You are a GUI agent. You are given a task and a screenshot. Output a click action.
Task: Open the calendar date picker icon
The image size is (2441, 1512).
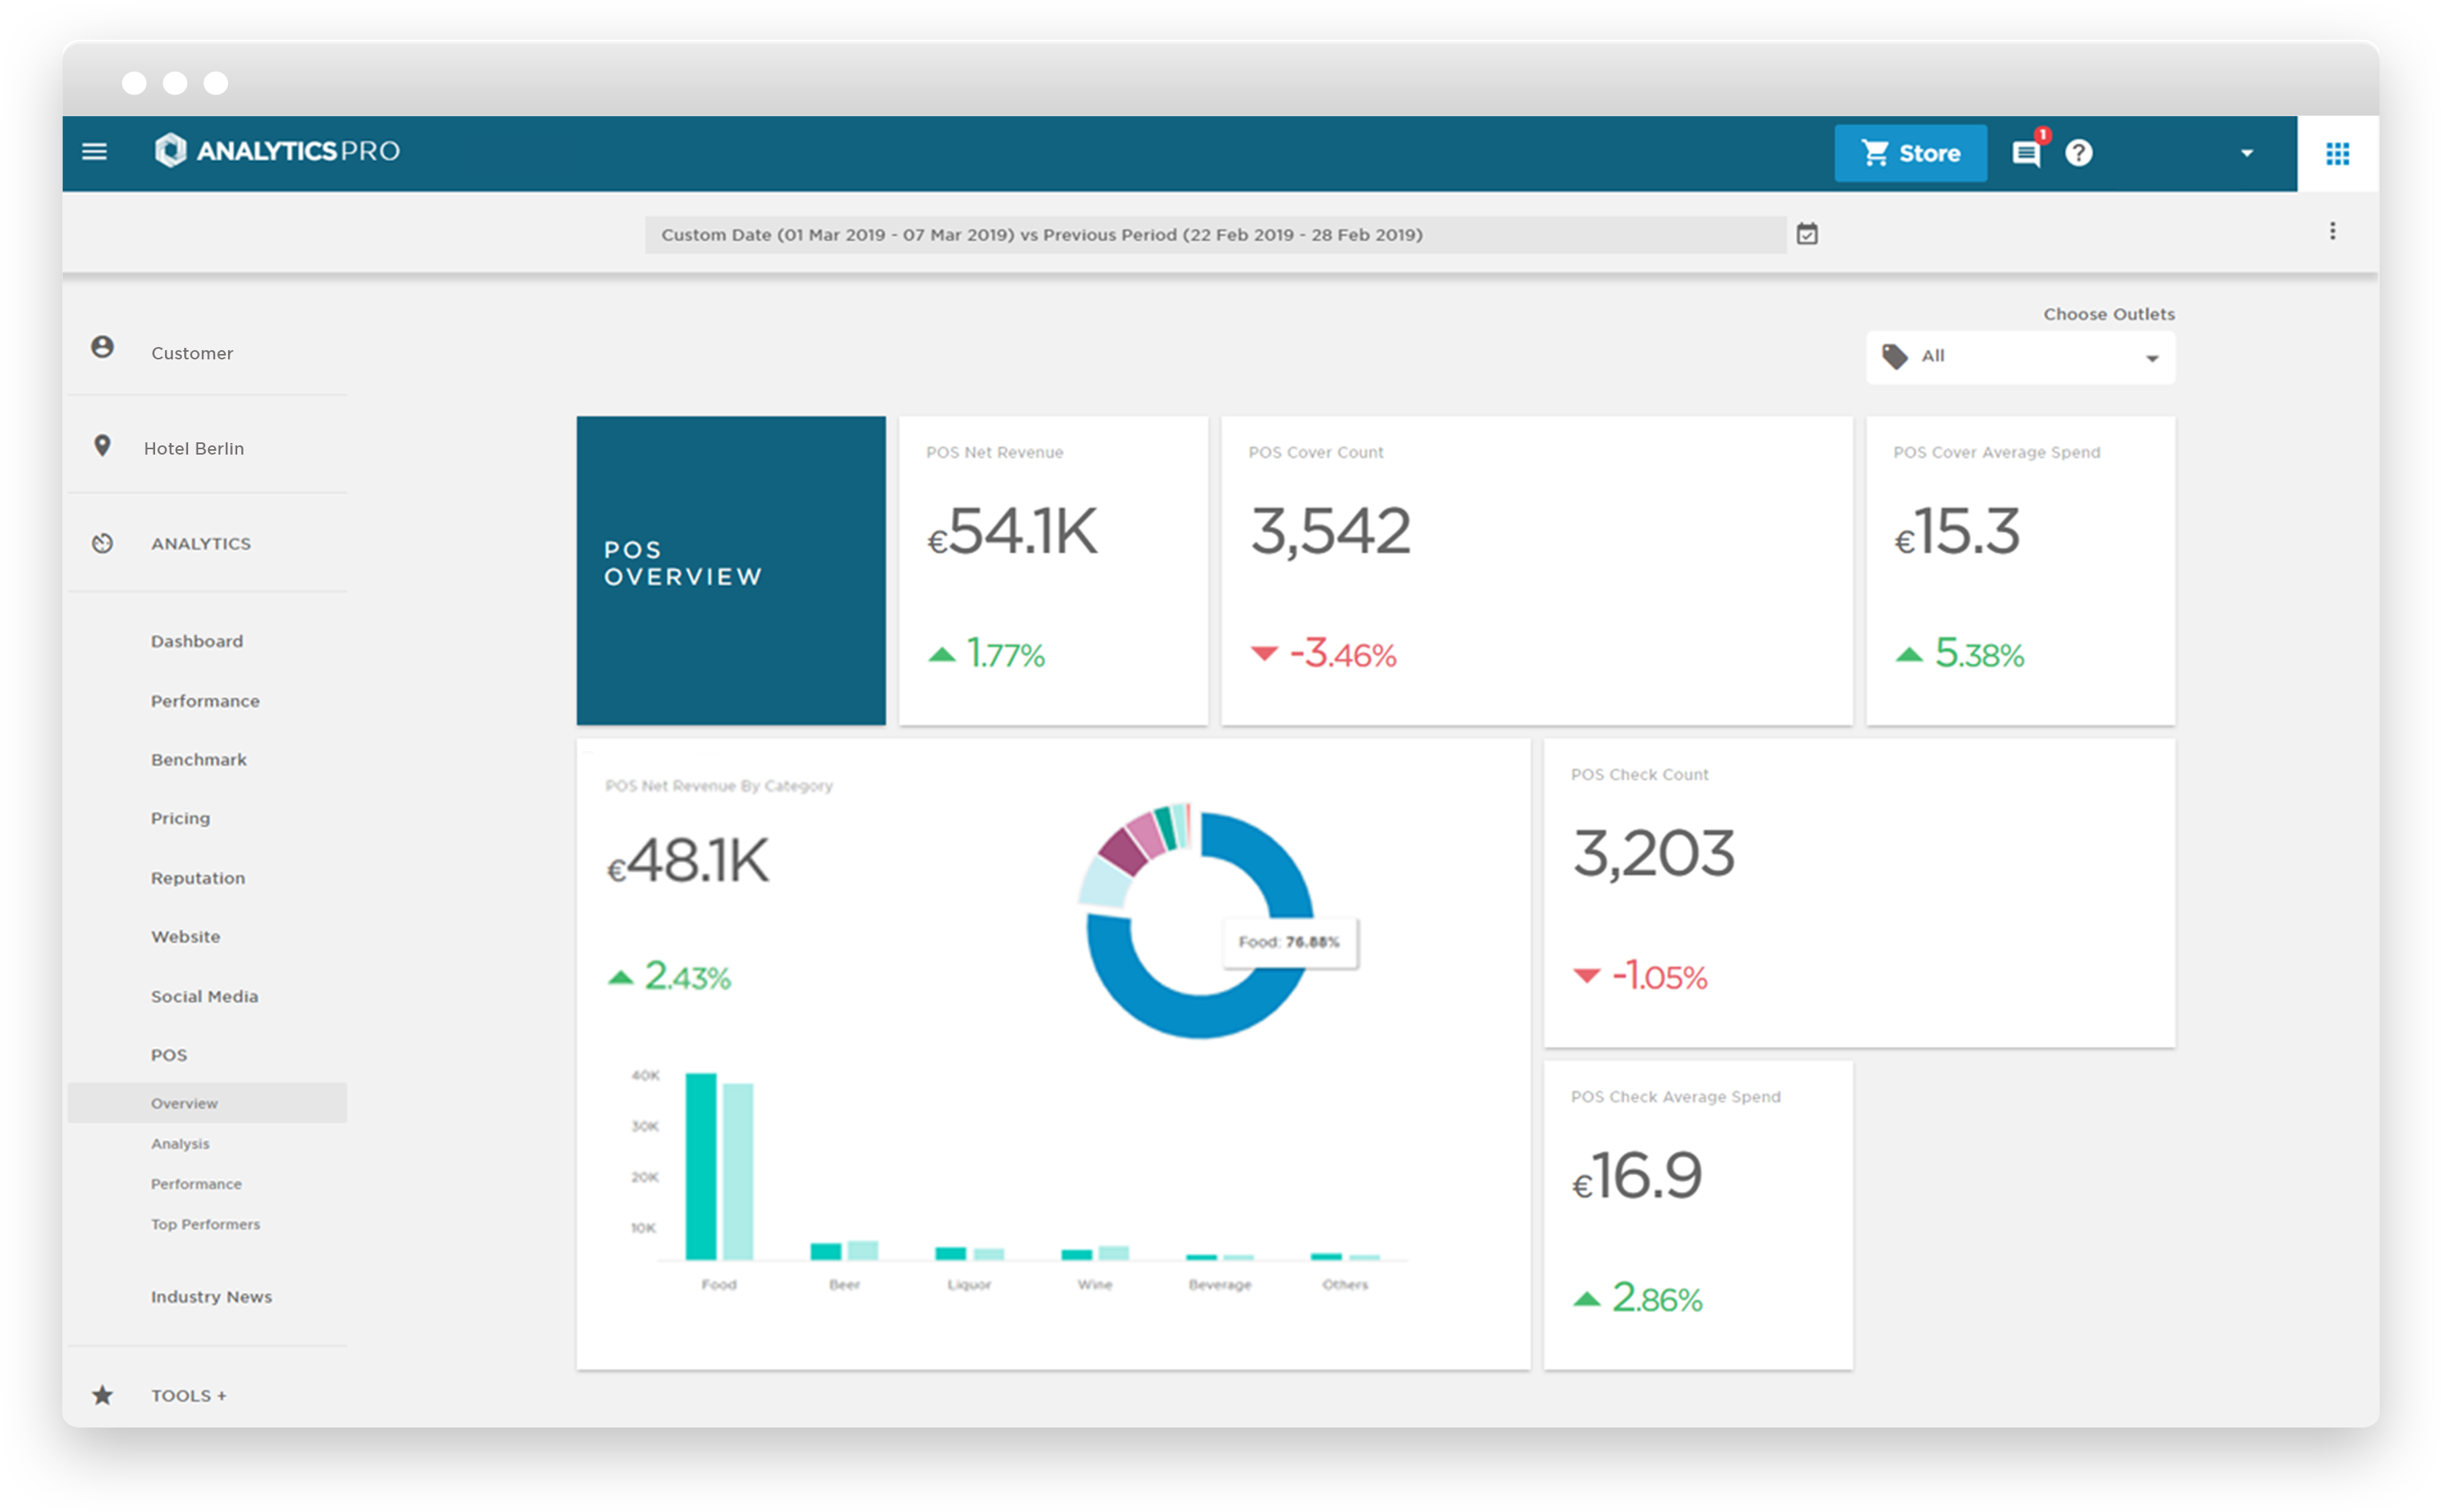(1807, 235)
